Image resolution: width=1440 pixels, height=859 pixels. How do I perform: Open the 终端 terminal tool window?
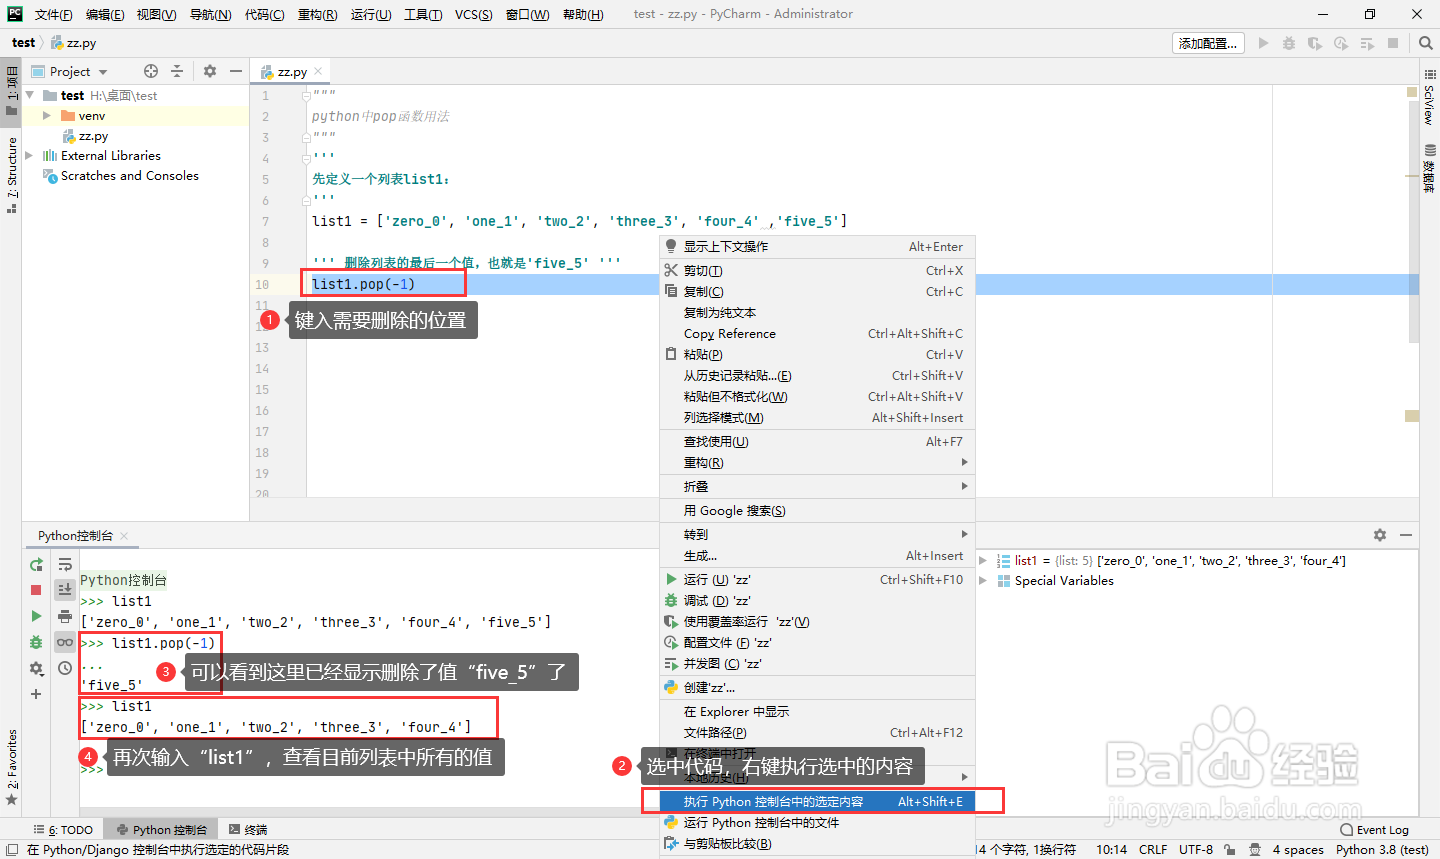[248, 829]
